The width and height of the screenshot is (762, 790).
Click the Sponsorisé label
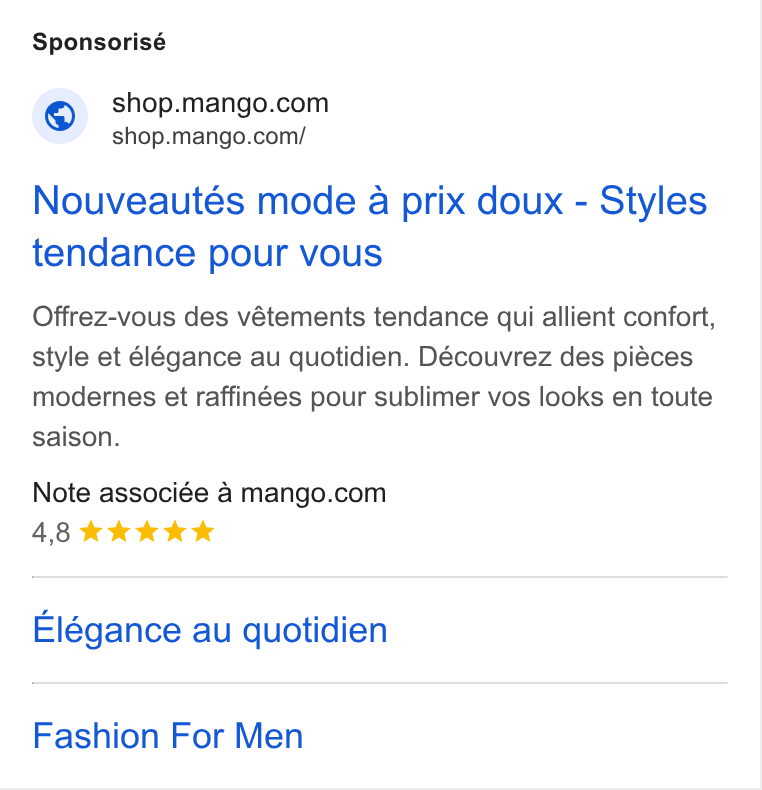(99, 41)
